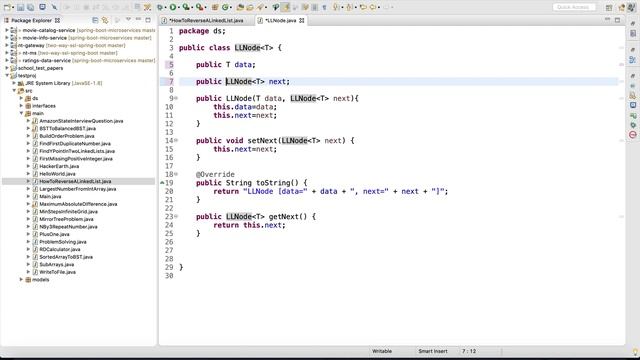Click the New file toolbar icon
Image resolution: width=640 pixels, height=360 pixels.
(x=7, y=7)
